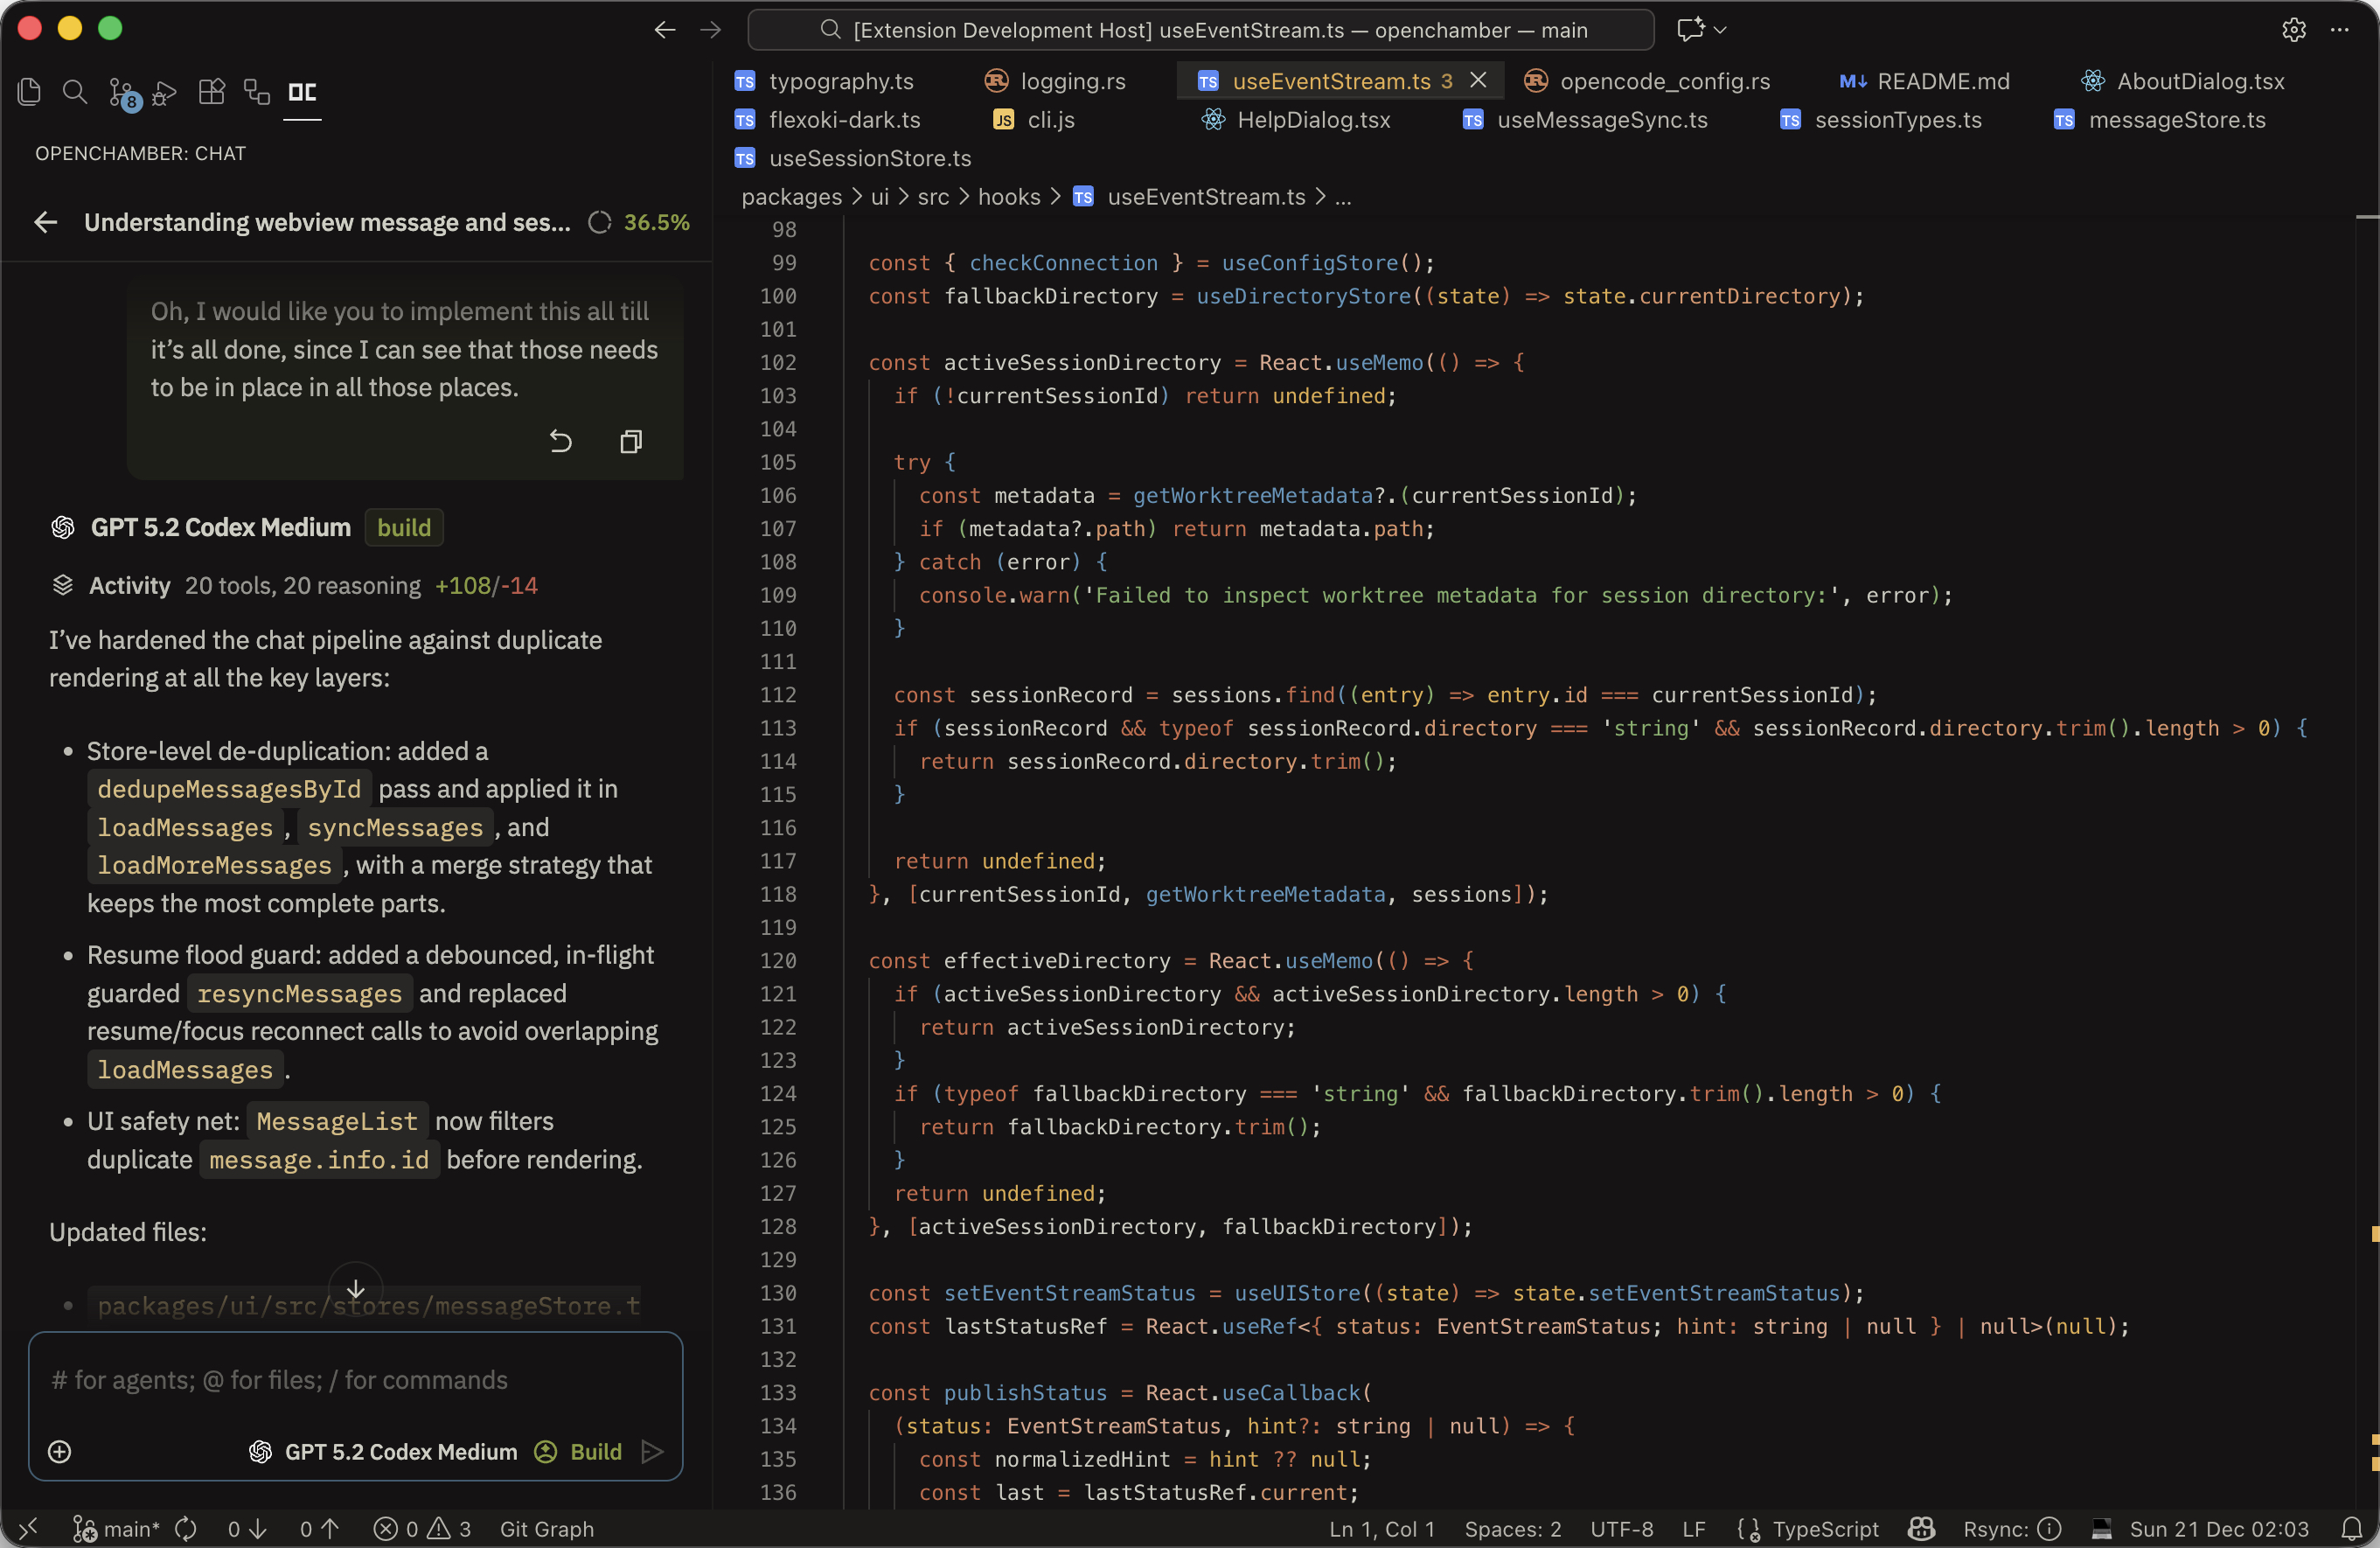Open the Remote Explorer view icon
Viewport: 2380px width, 1548px height.
pyautogui.click(x=257, y=93)
